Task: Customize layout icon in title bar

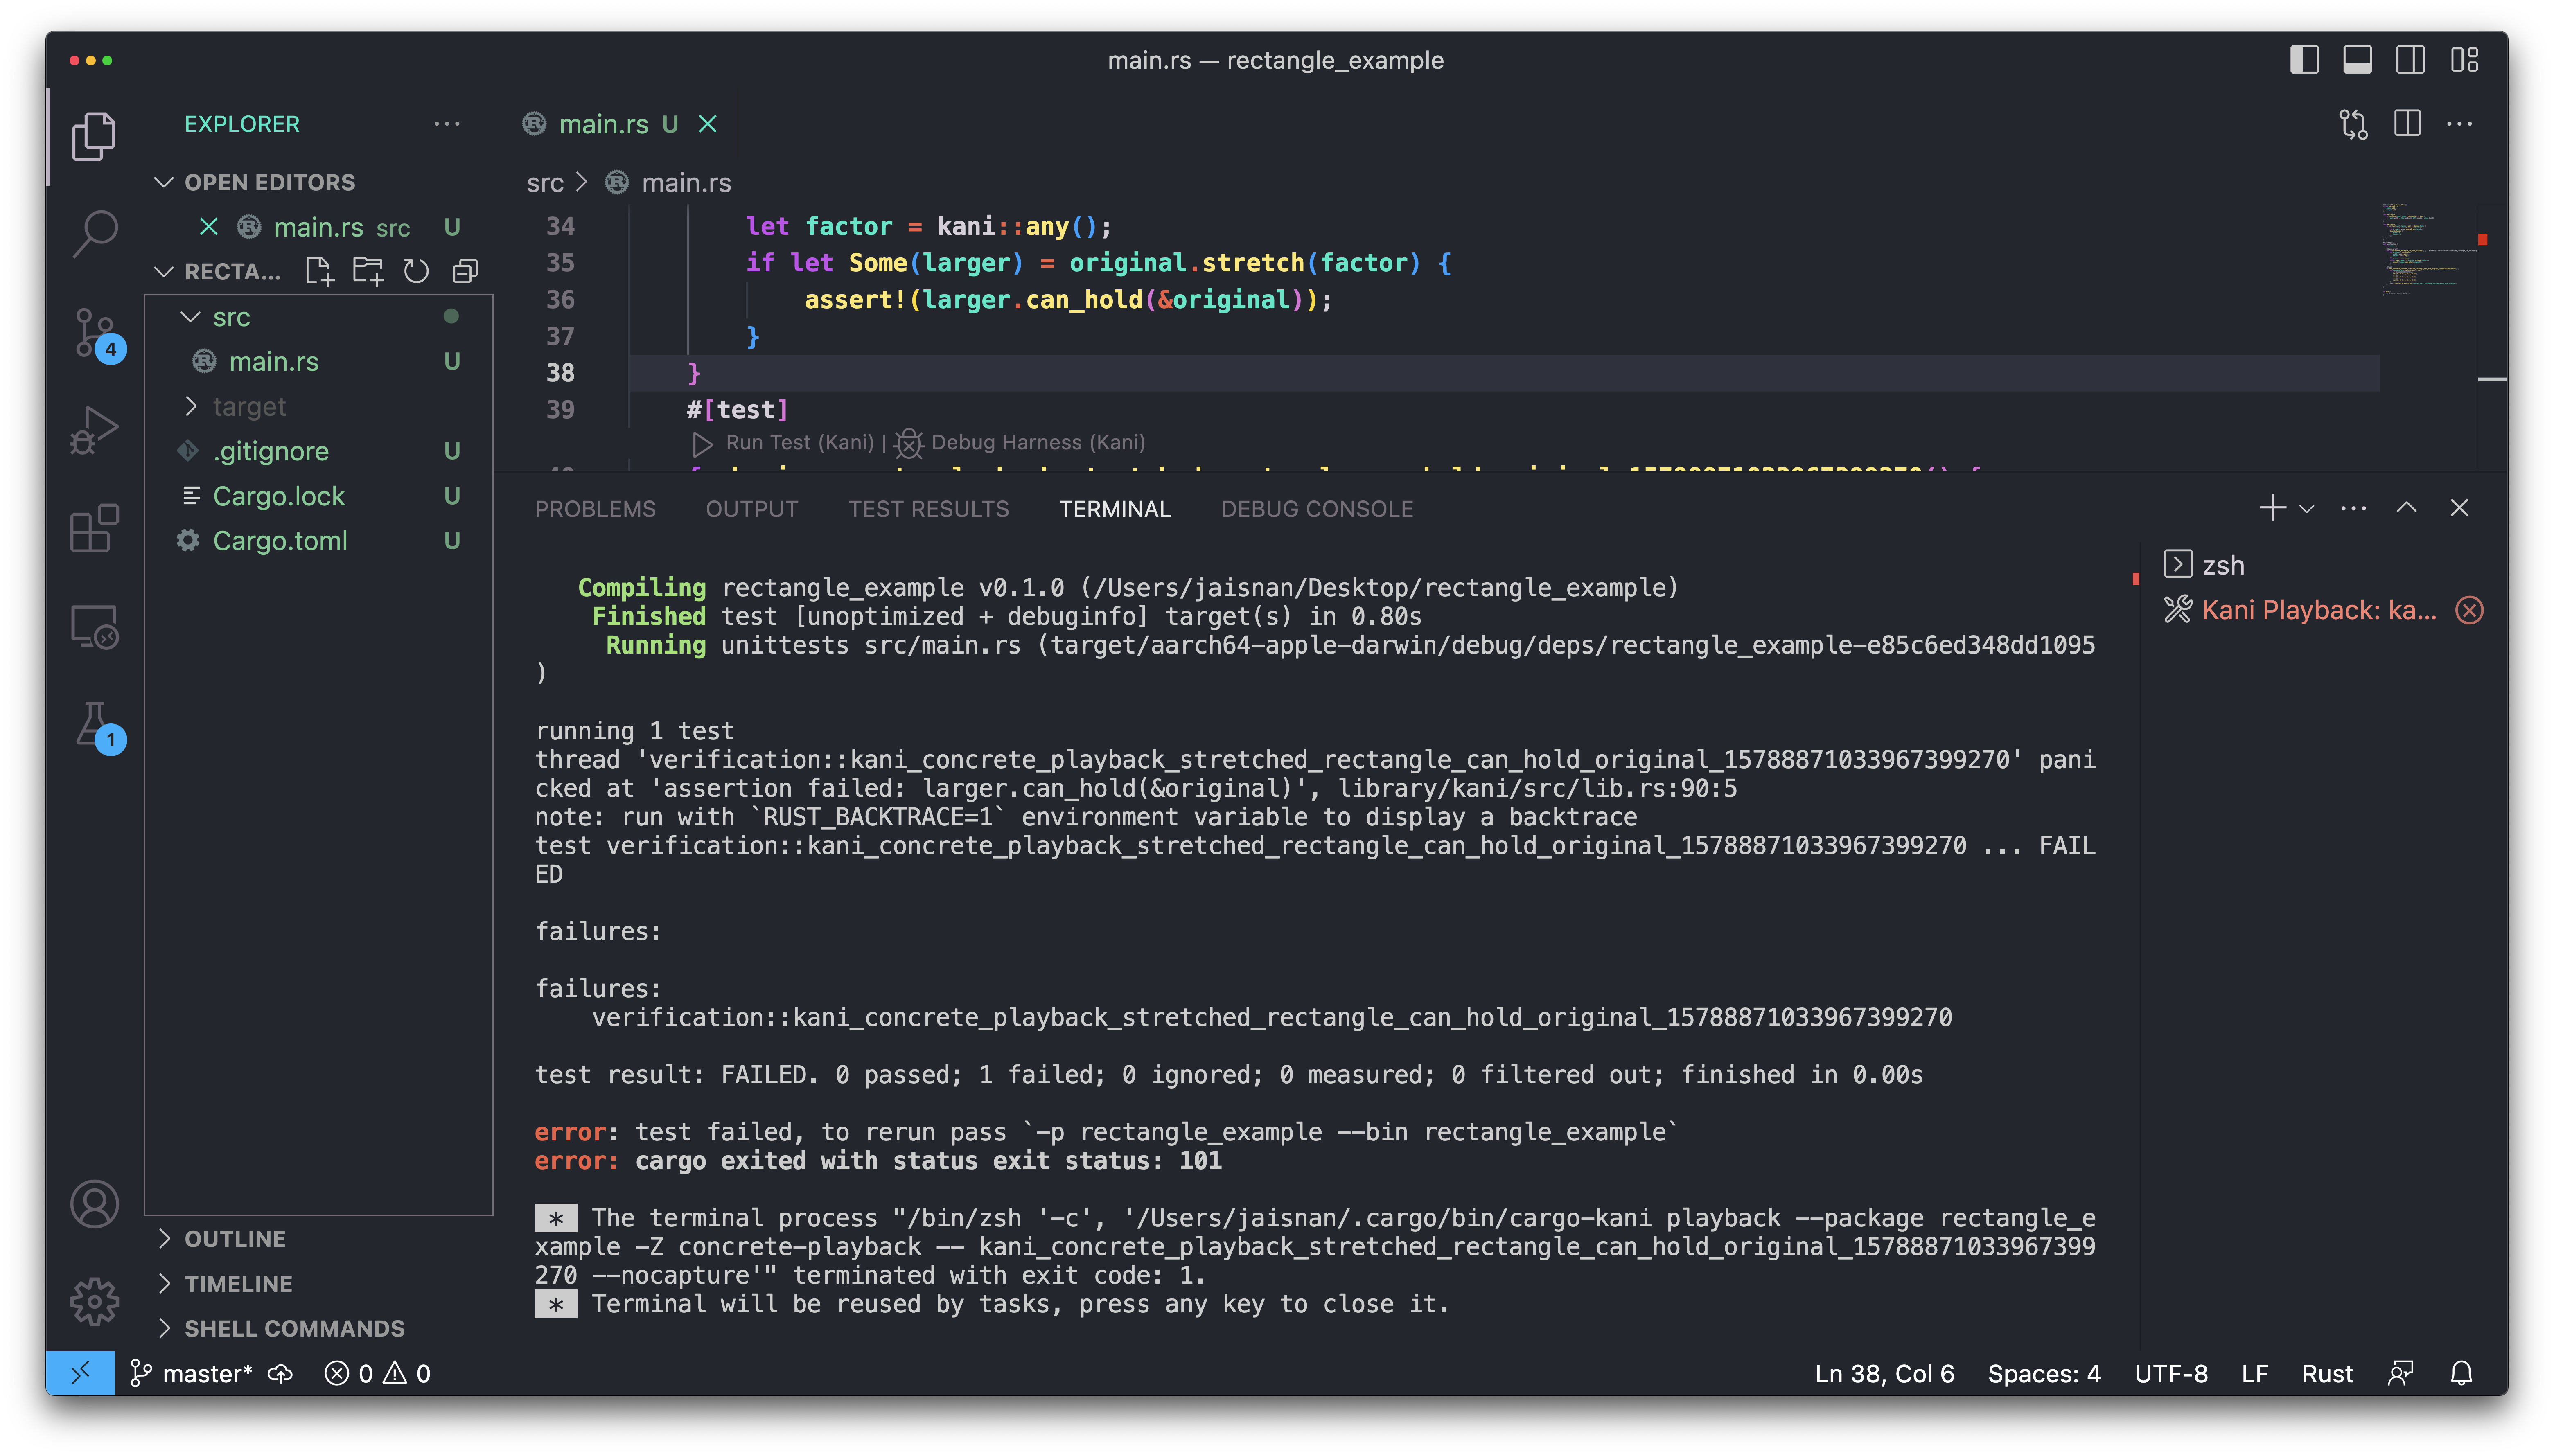Action: pos(2464,60)
